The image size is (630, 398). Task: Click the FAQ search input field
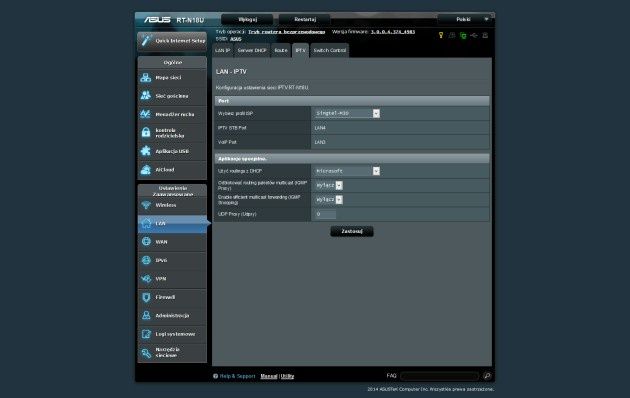pyautogui.click(x=440, y=376)
